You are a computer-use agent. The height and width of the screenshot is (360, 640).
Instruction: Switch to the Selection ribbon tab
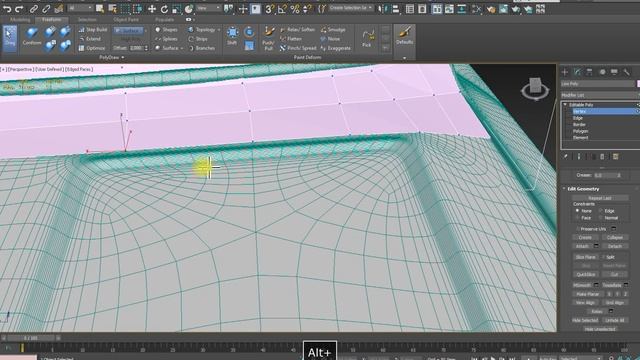tap(87, 20)
